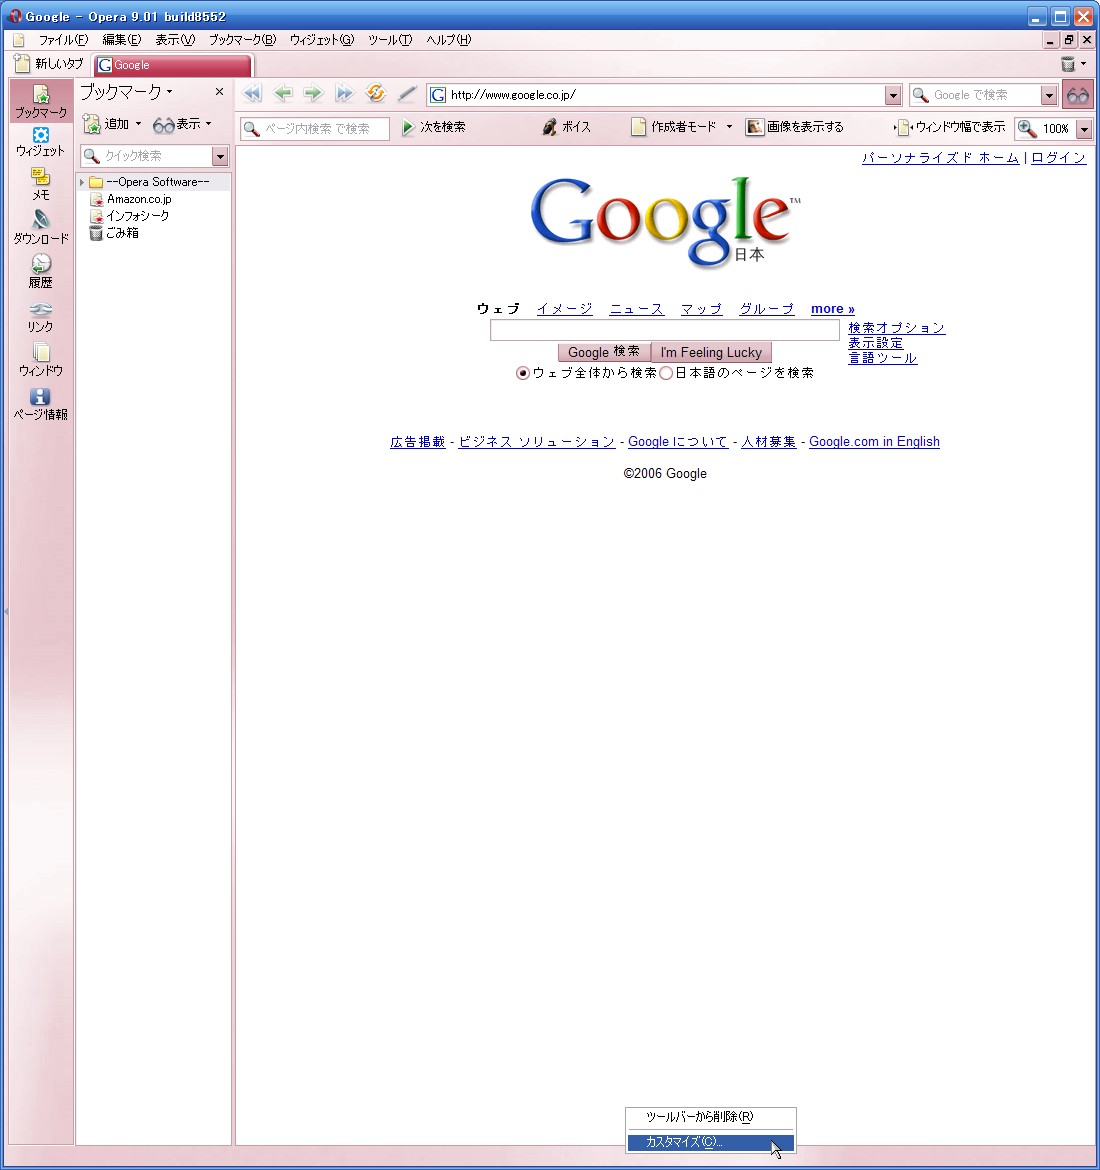This screenshot has width=1100, height=1170.
Task: Go forward with the Forward arrow
Action: 313,94
